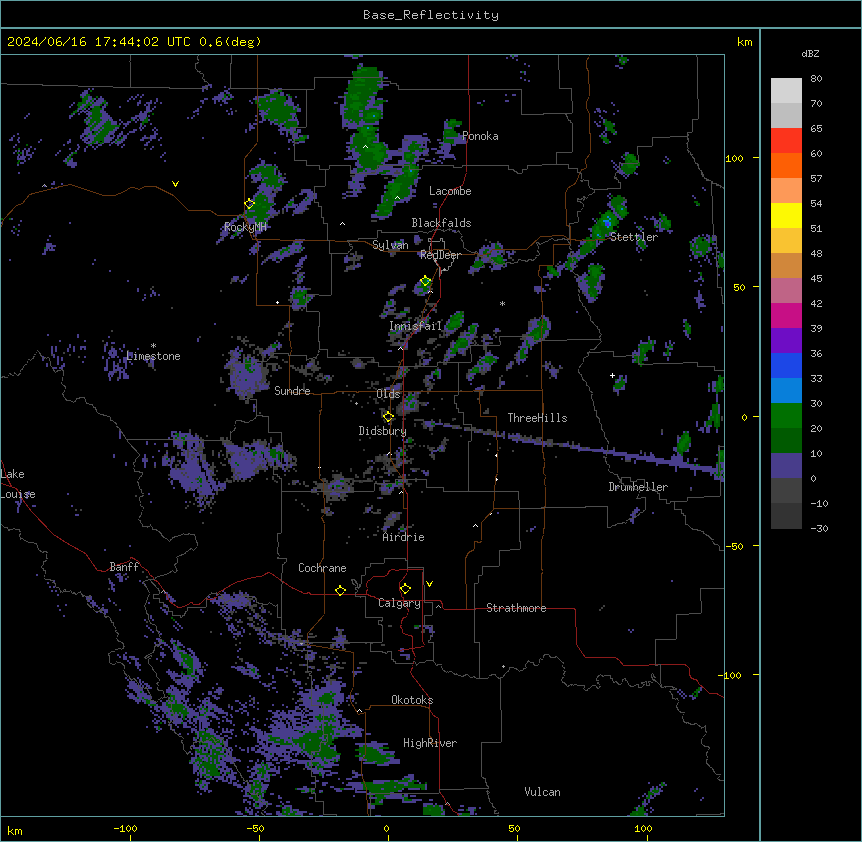This screenshot has width=862, height=842.
Task: Pick the blue 33-36 dBZ legend swatch
Action: click(x=786, y=365)
